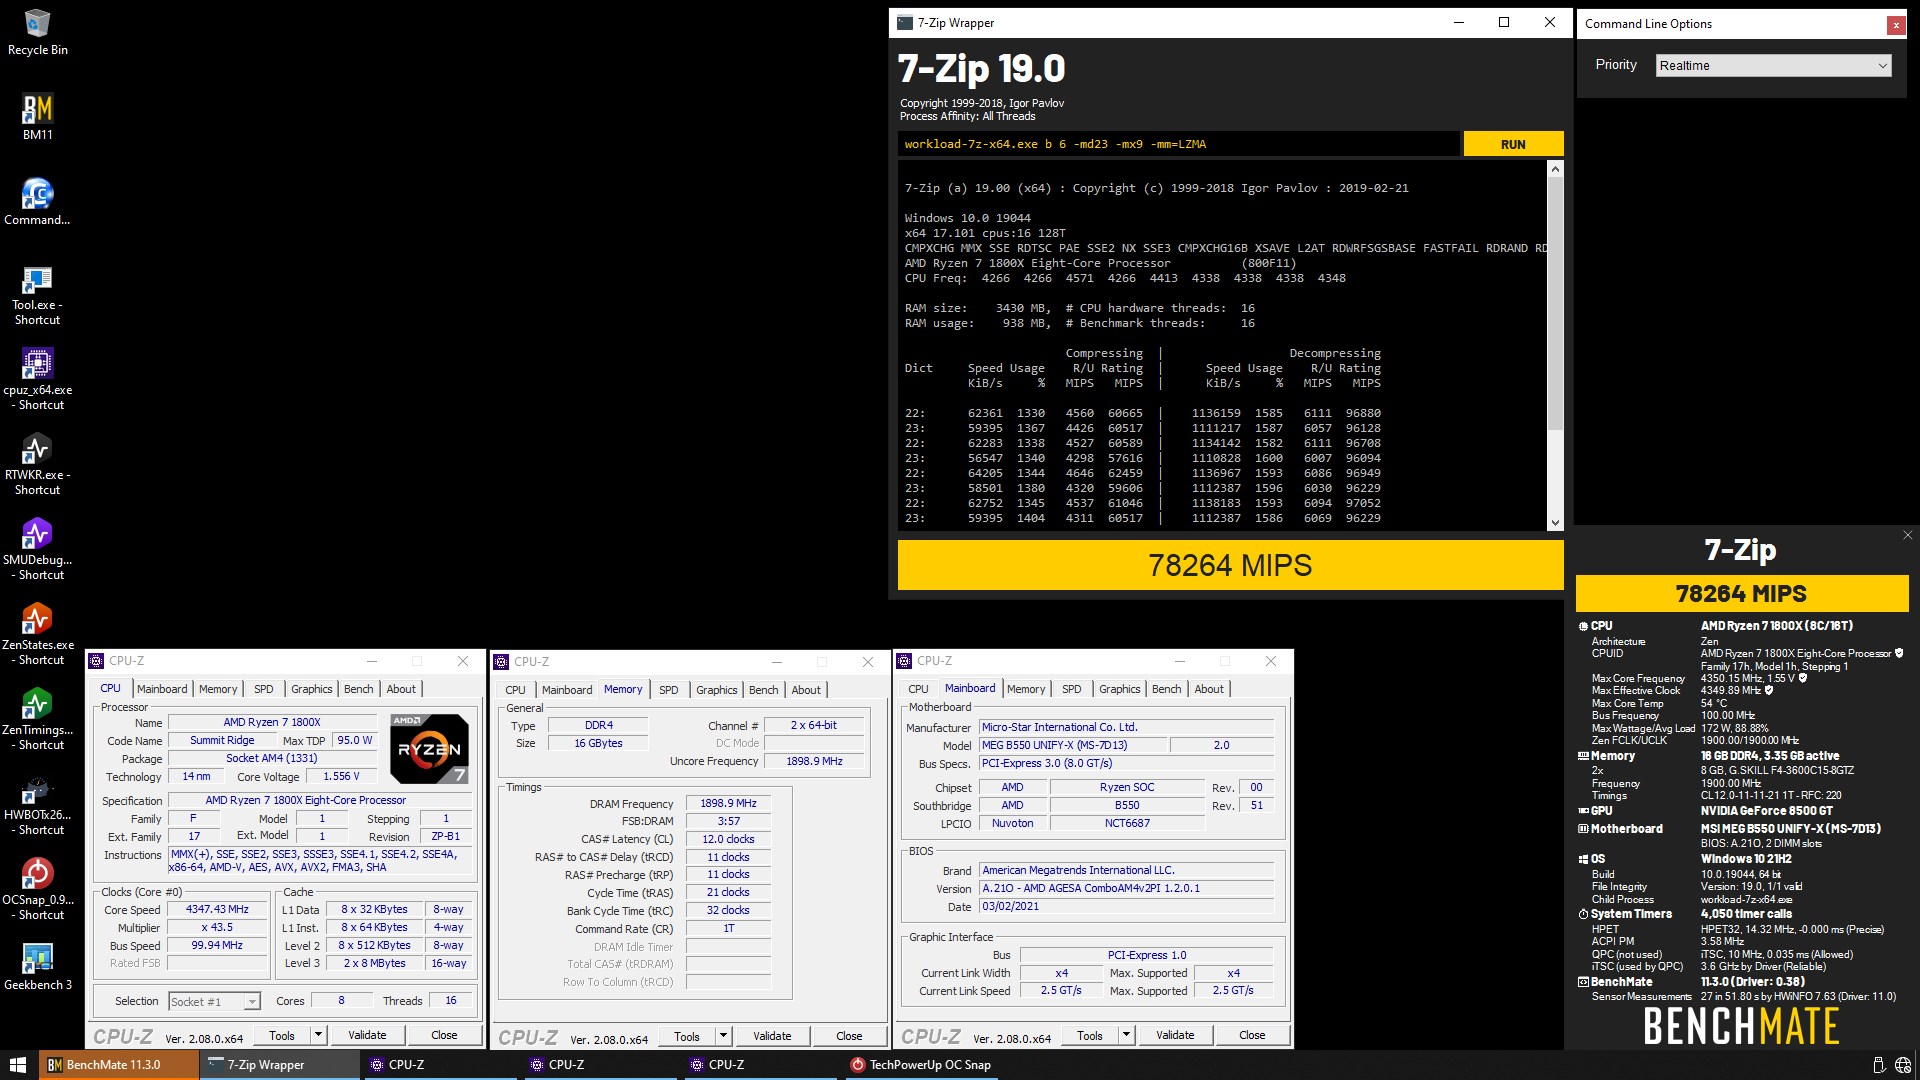Screen dimensions: 1920x1080
Task: Expand Tools dropdown arrow in Mainboard tab window
Action: (x=1127, y=1035)
